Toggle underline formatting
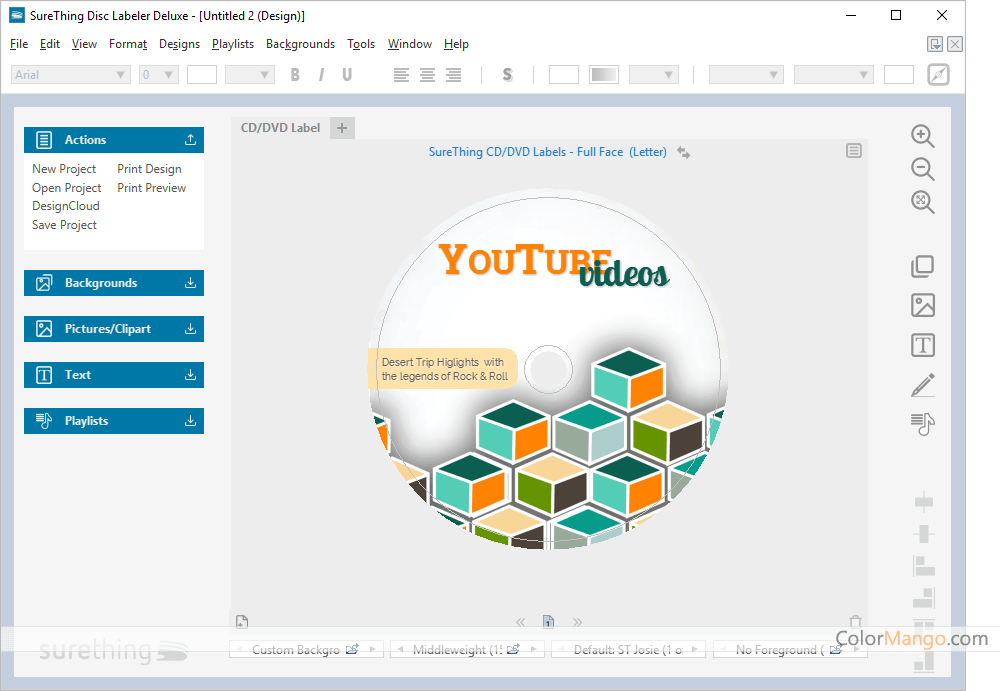The width and height of the screenshot is (1000, 691). pyautogui.click(x=347, y=75)
